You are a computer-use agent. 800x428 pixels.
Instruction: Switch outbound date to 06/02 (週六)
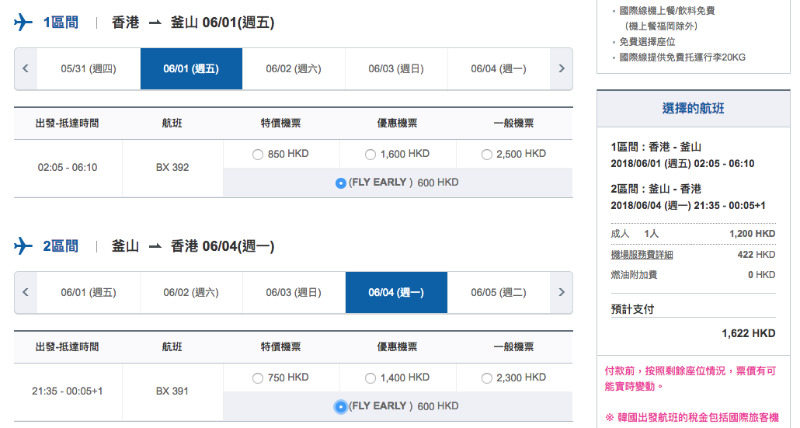(293, 68)
